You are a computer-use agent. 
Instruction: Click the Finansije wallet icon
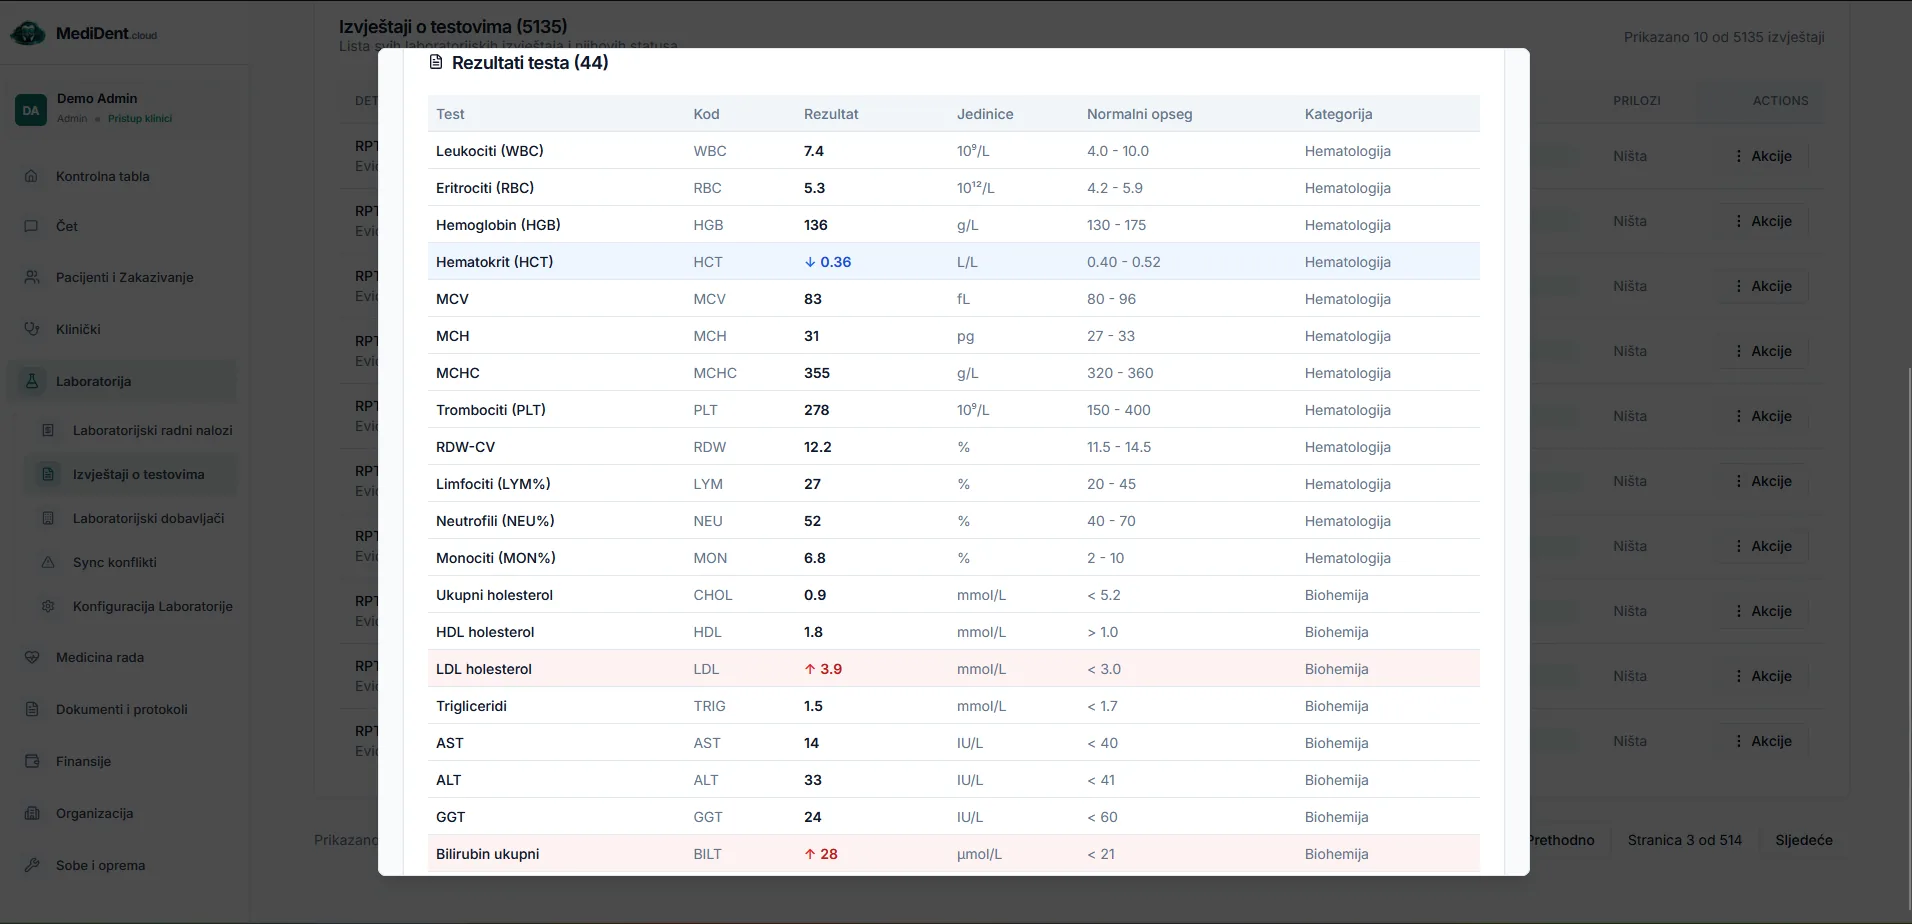(32, 761)
